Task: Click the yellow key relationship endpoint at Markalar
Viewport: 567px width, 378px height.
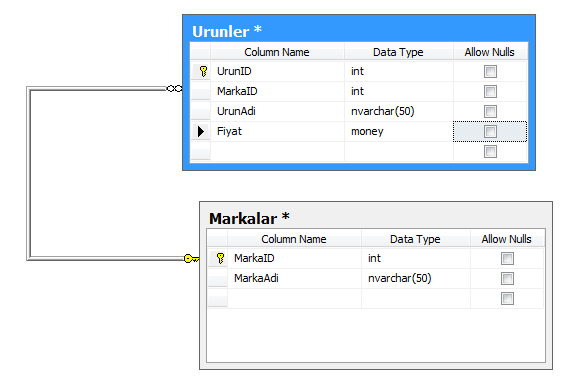Action: [x=191, y=259]
